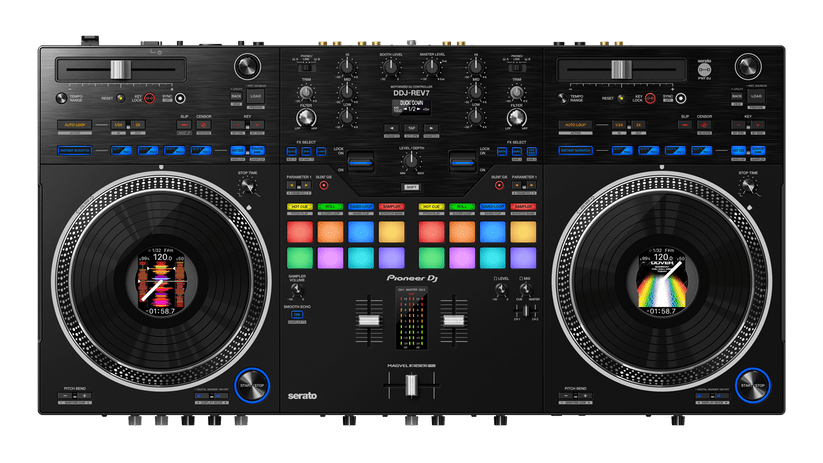Click the right beat arrow below the DUCK DOWN display
The width and height of the screenshot is (823, 463).
[431, 128]
